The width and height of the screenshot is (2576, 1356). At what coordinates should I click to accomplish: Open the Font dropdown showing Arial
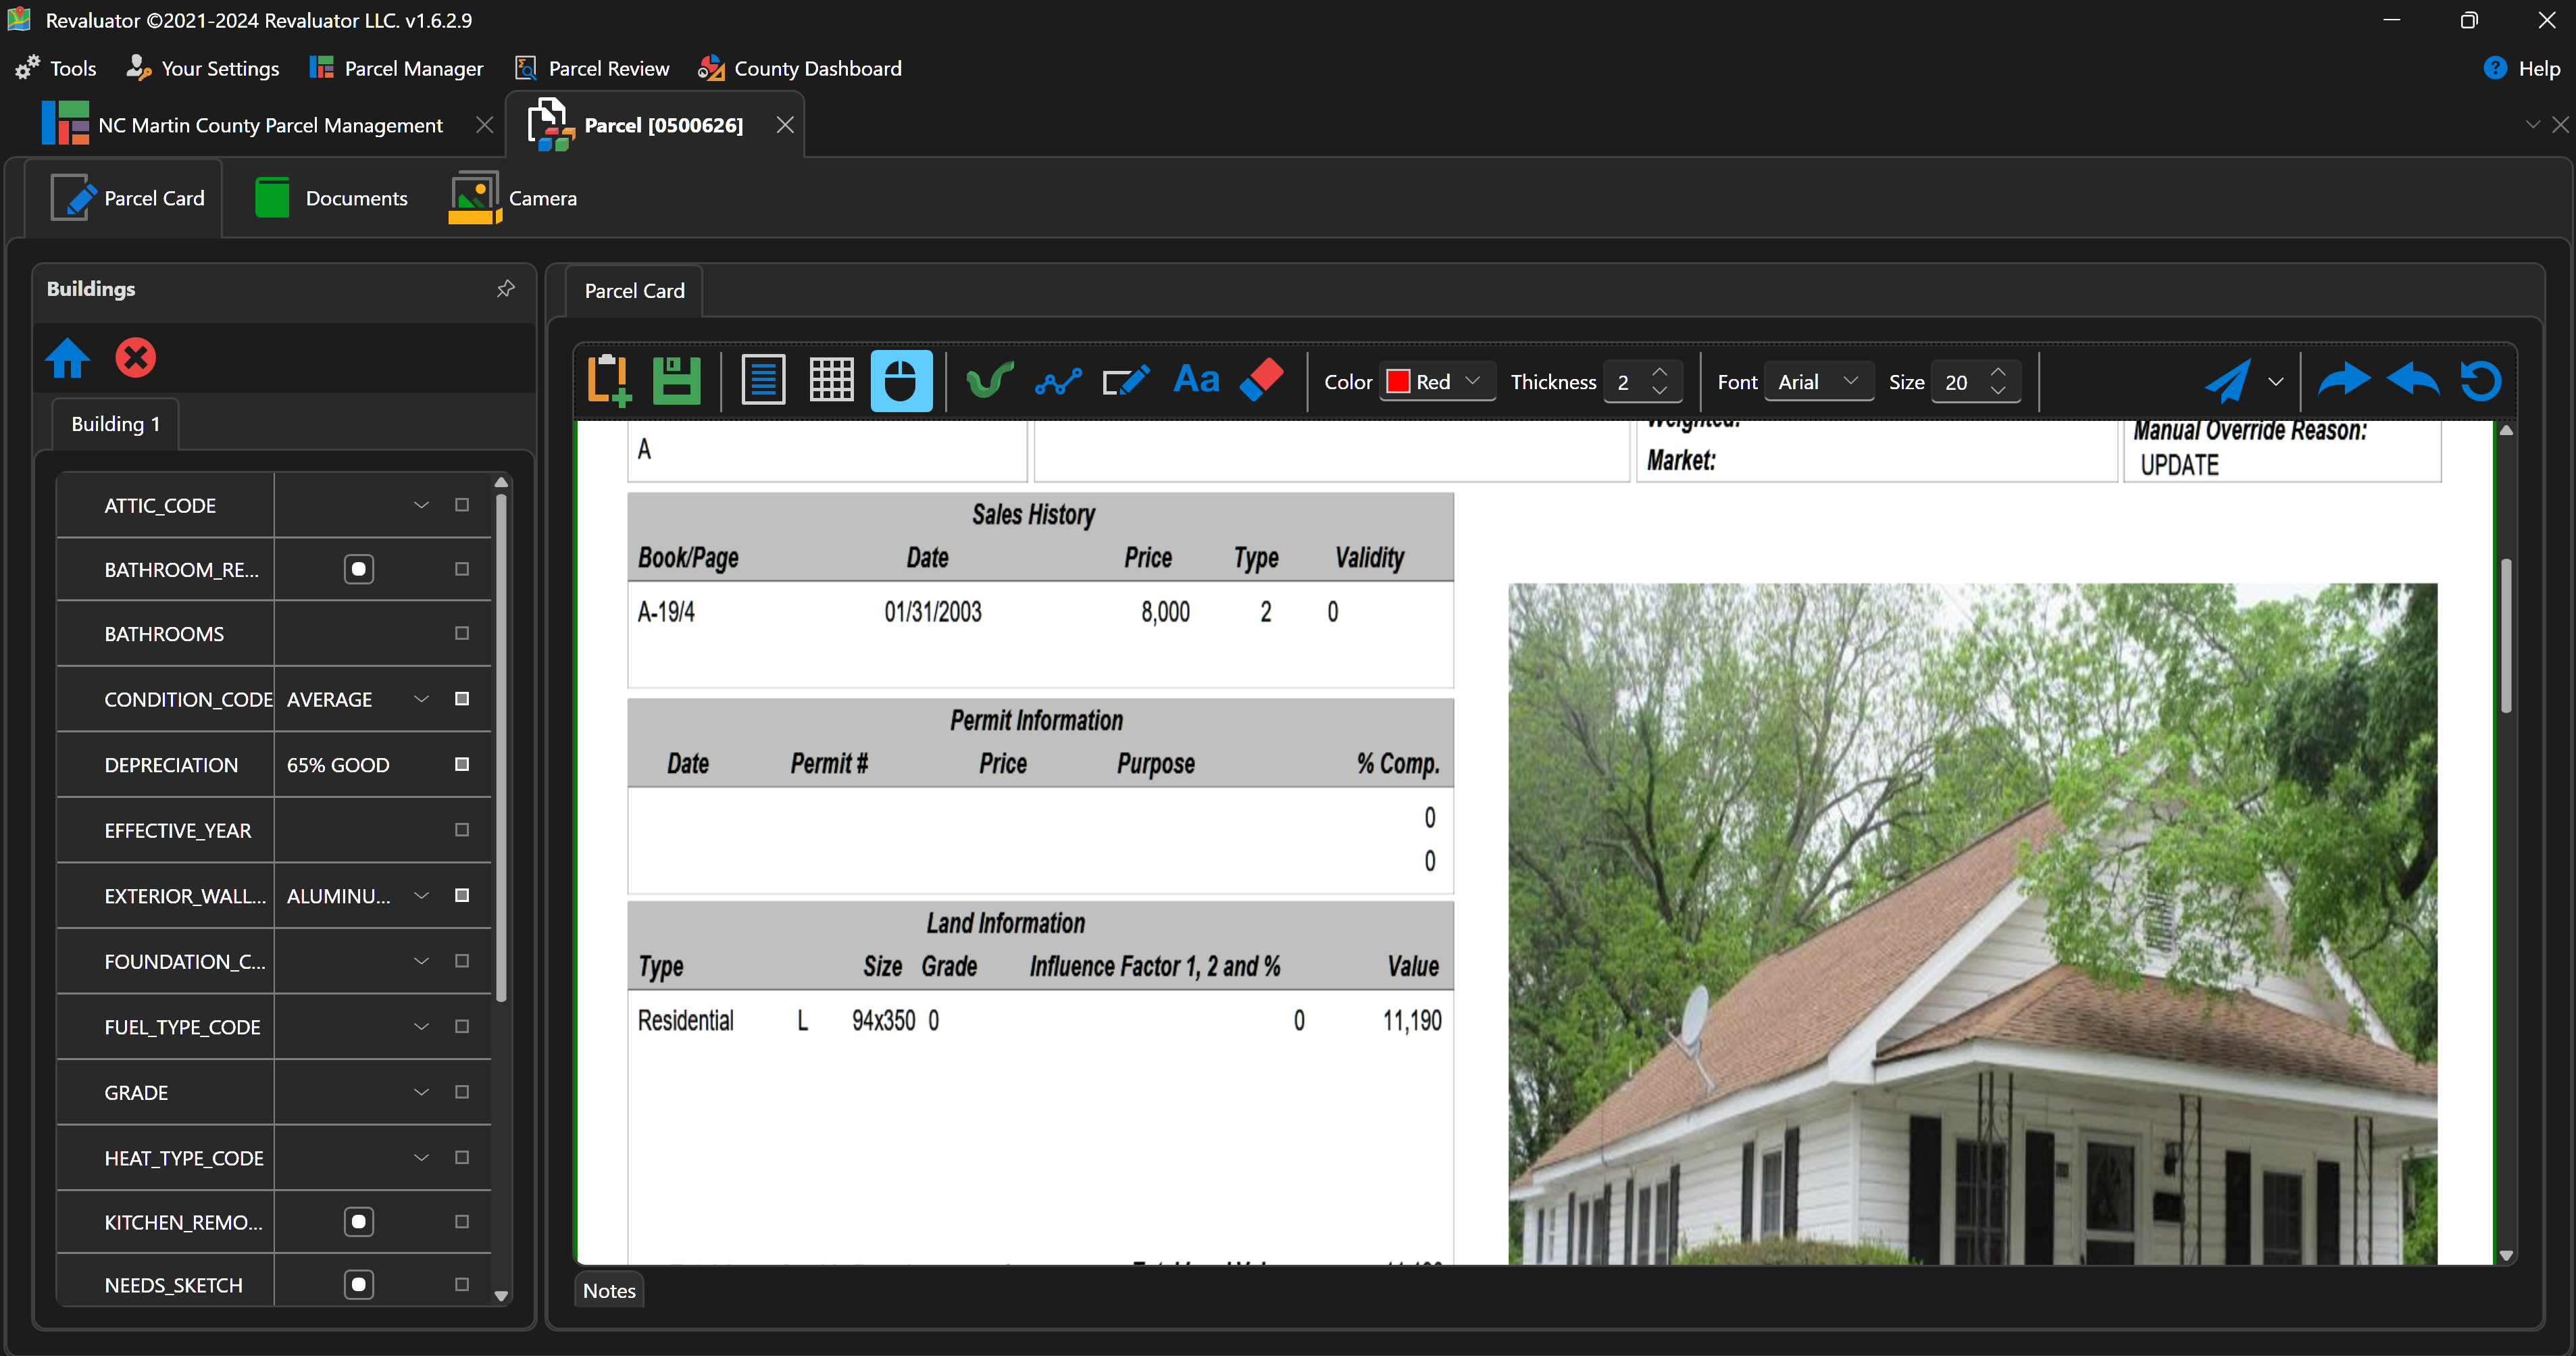pos(1817,382)
